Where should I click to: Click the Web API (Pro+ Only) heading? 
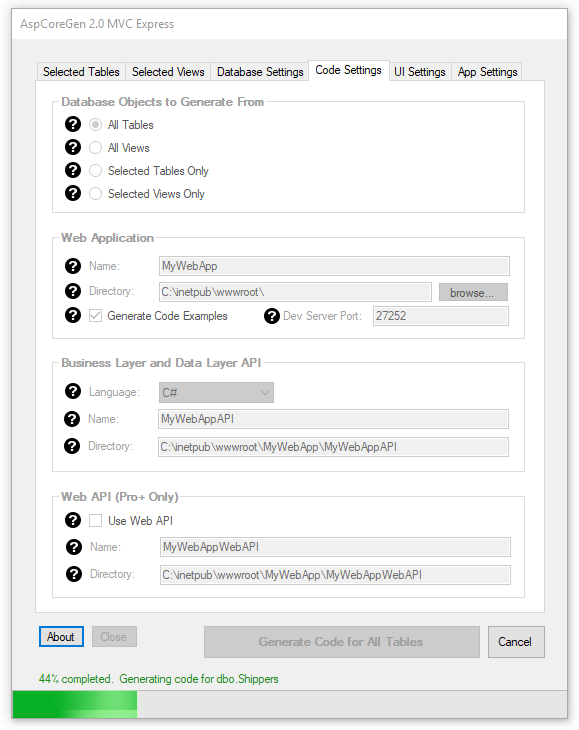pyautogui.click(x=120, y=497)
